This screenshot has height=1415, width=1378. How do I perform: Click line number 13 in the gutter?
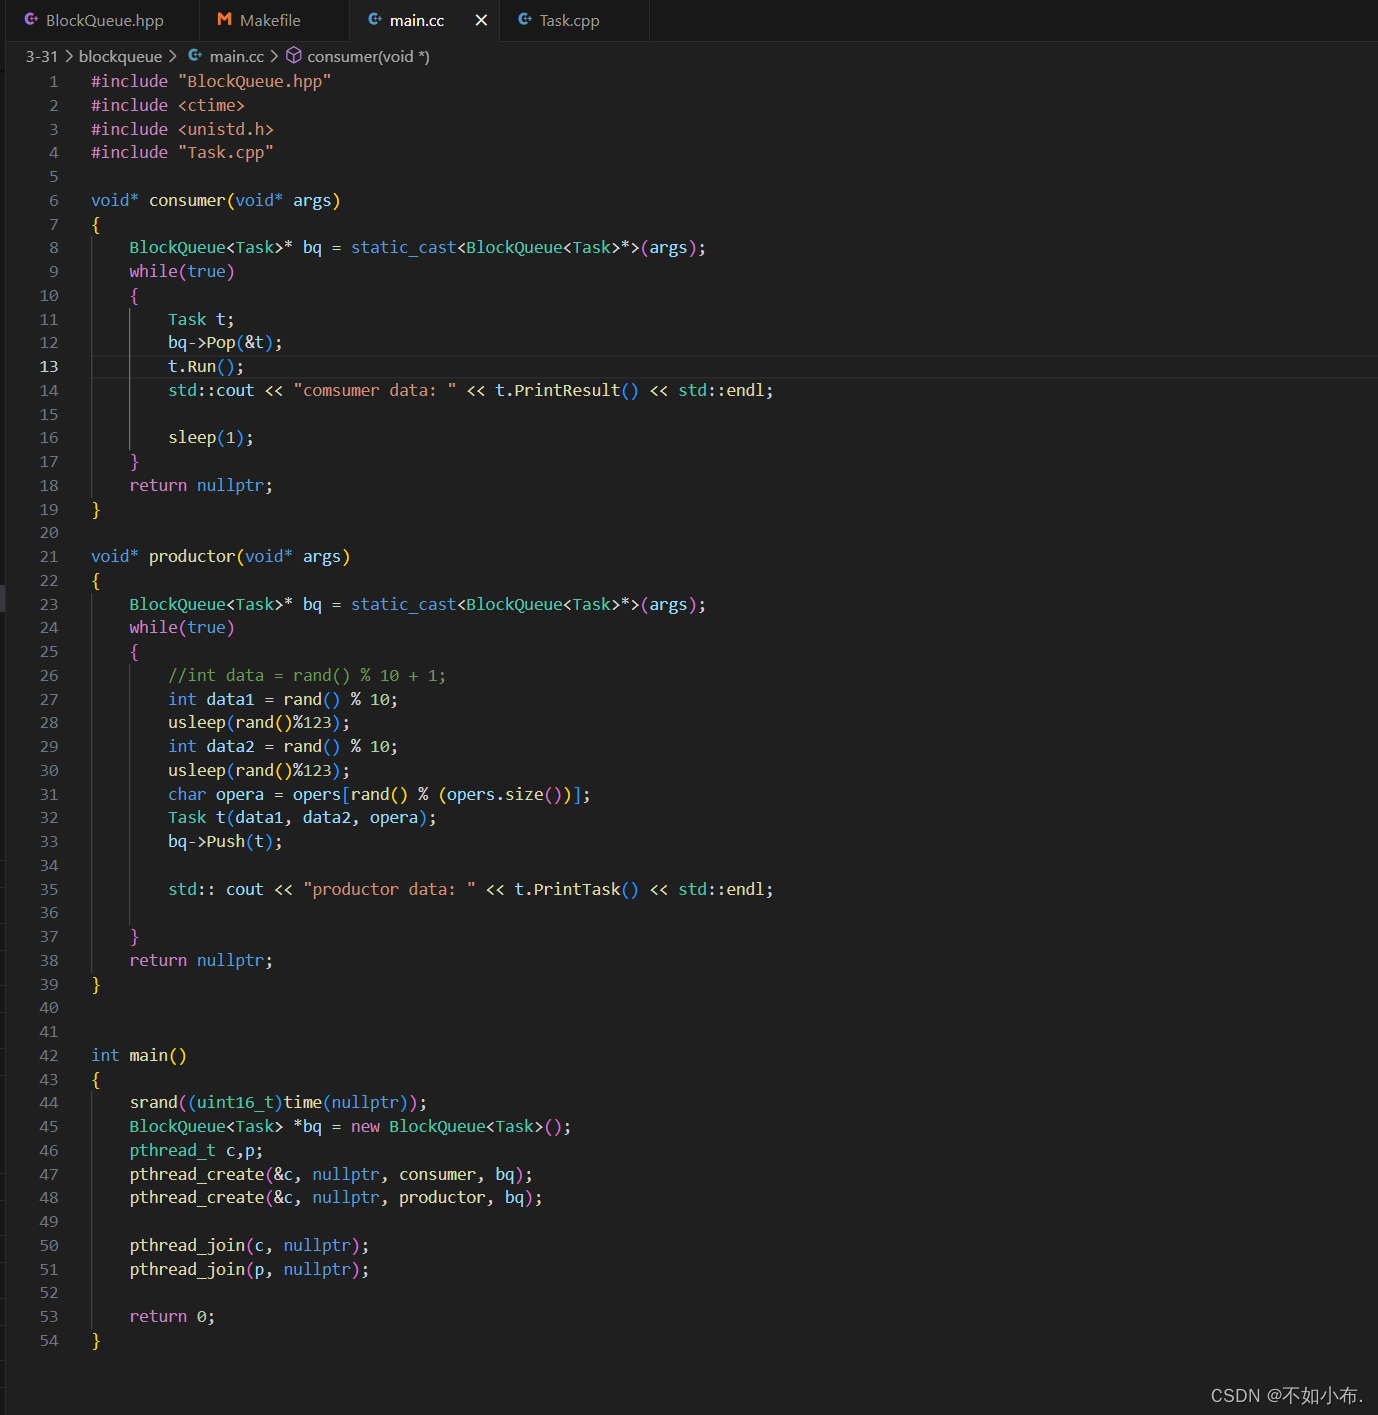click(x=49, y=367)
